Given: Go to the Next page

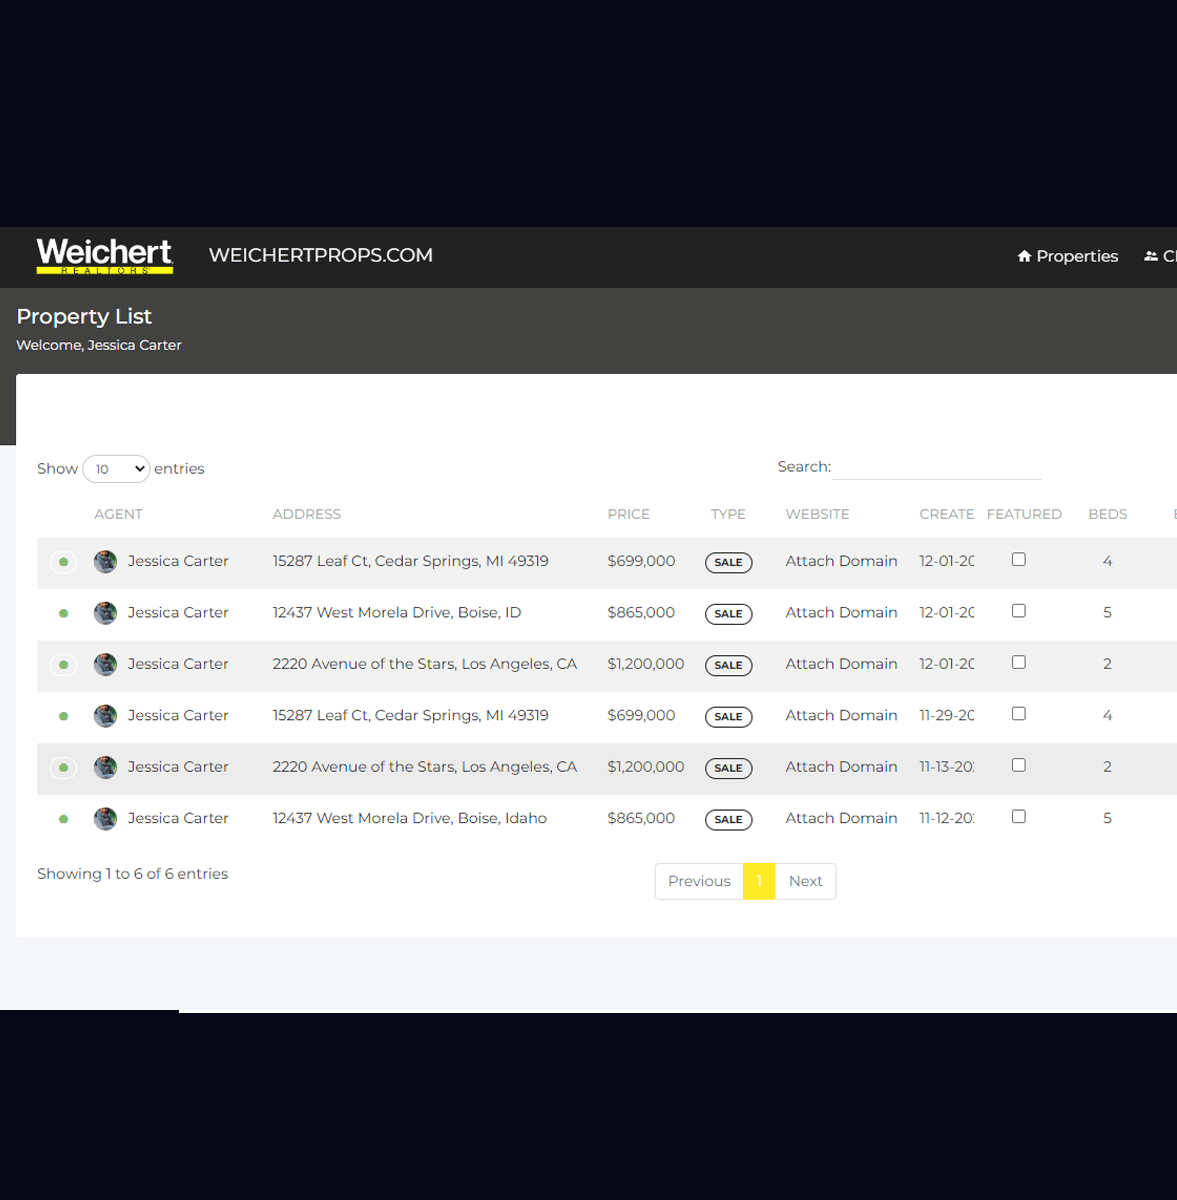Looking at the screenshot, I should [805, 881].
